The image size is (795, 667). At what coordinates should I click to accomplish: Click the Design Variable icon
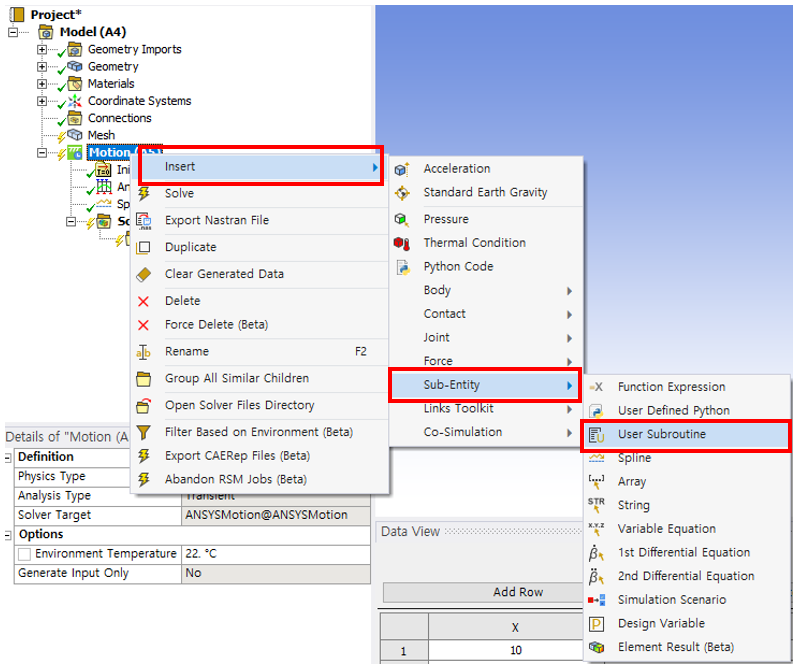[596, 624]
